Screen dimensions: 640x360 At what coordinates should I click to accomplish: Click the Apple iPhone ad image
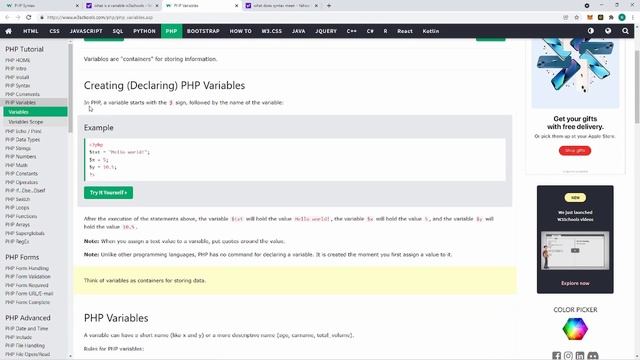pos(575,73)
